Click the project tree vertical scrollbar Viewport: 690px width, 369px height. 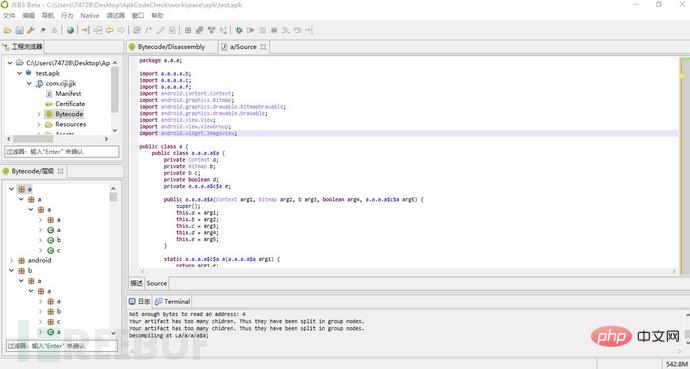[115, 90]
